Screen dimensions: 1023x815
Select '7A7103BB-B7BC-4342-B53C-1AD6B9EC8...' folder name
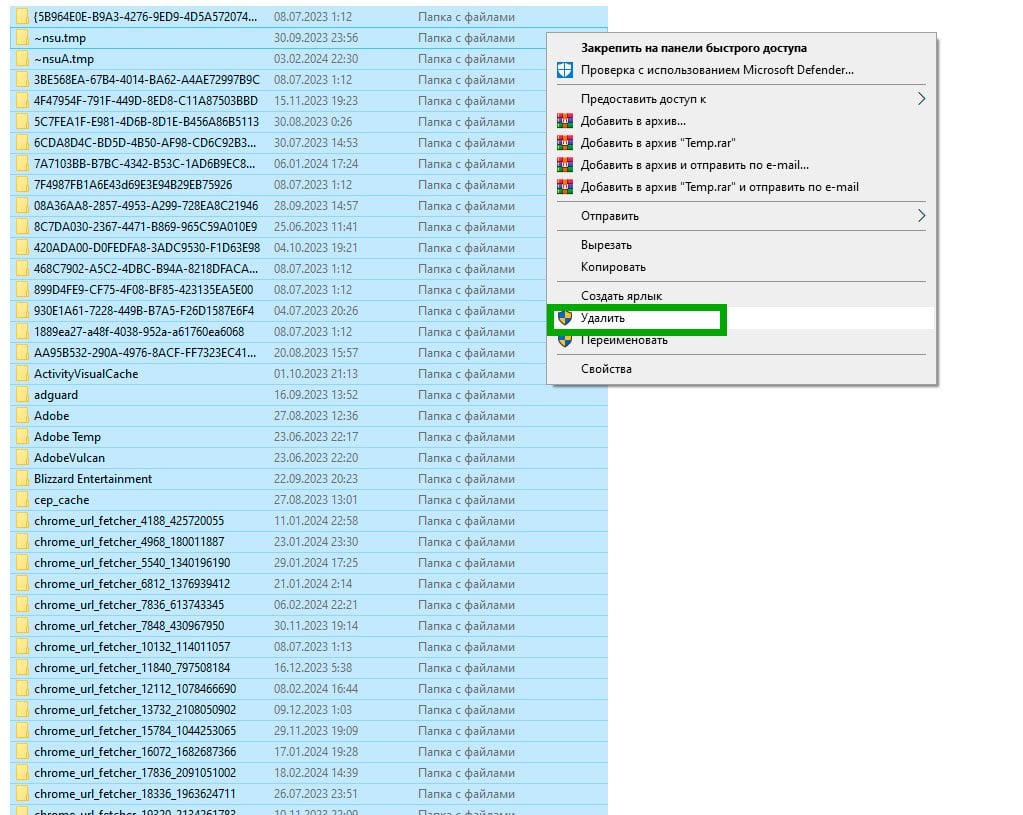pyautogui.click(x=145, y=164)
